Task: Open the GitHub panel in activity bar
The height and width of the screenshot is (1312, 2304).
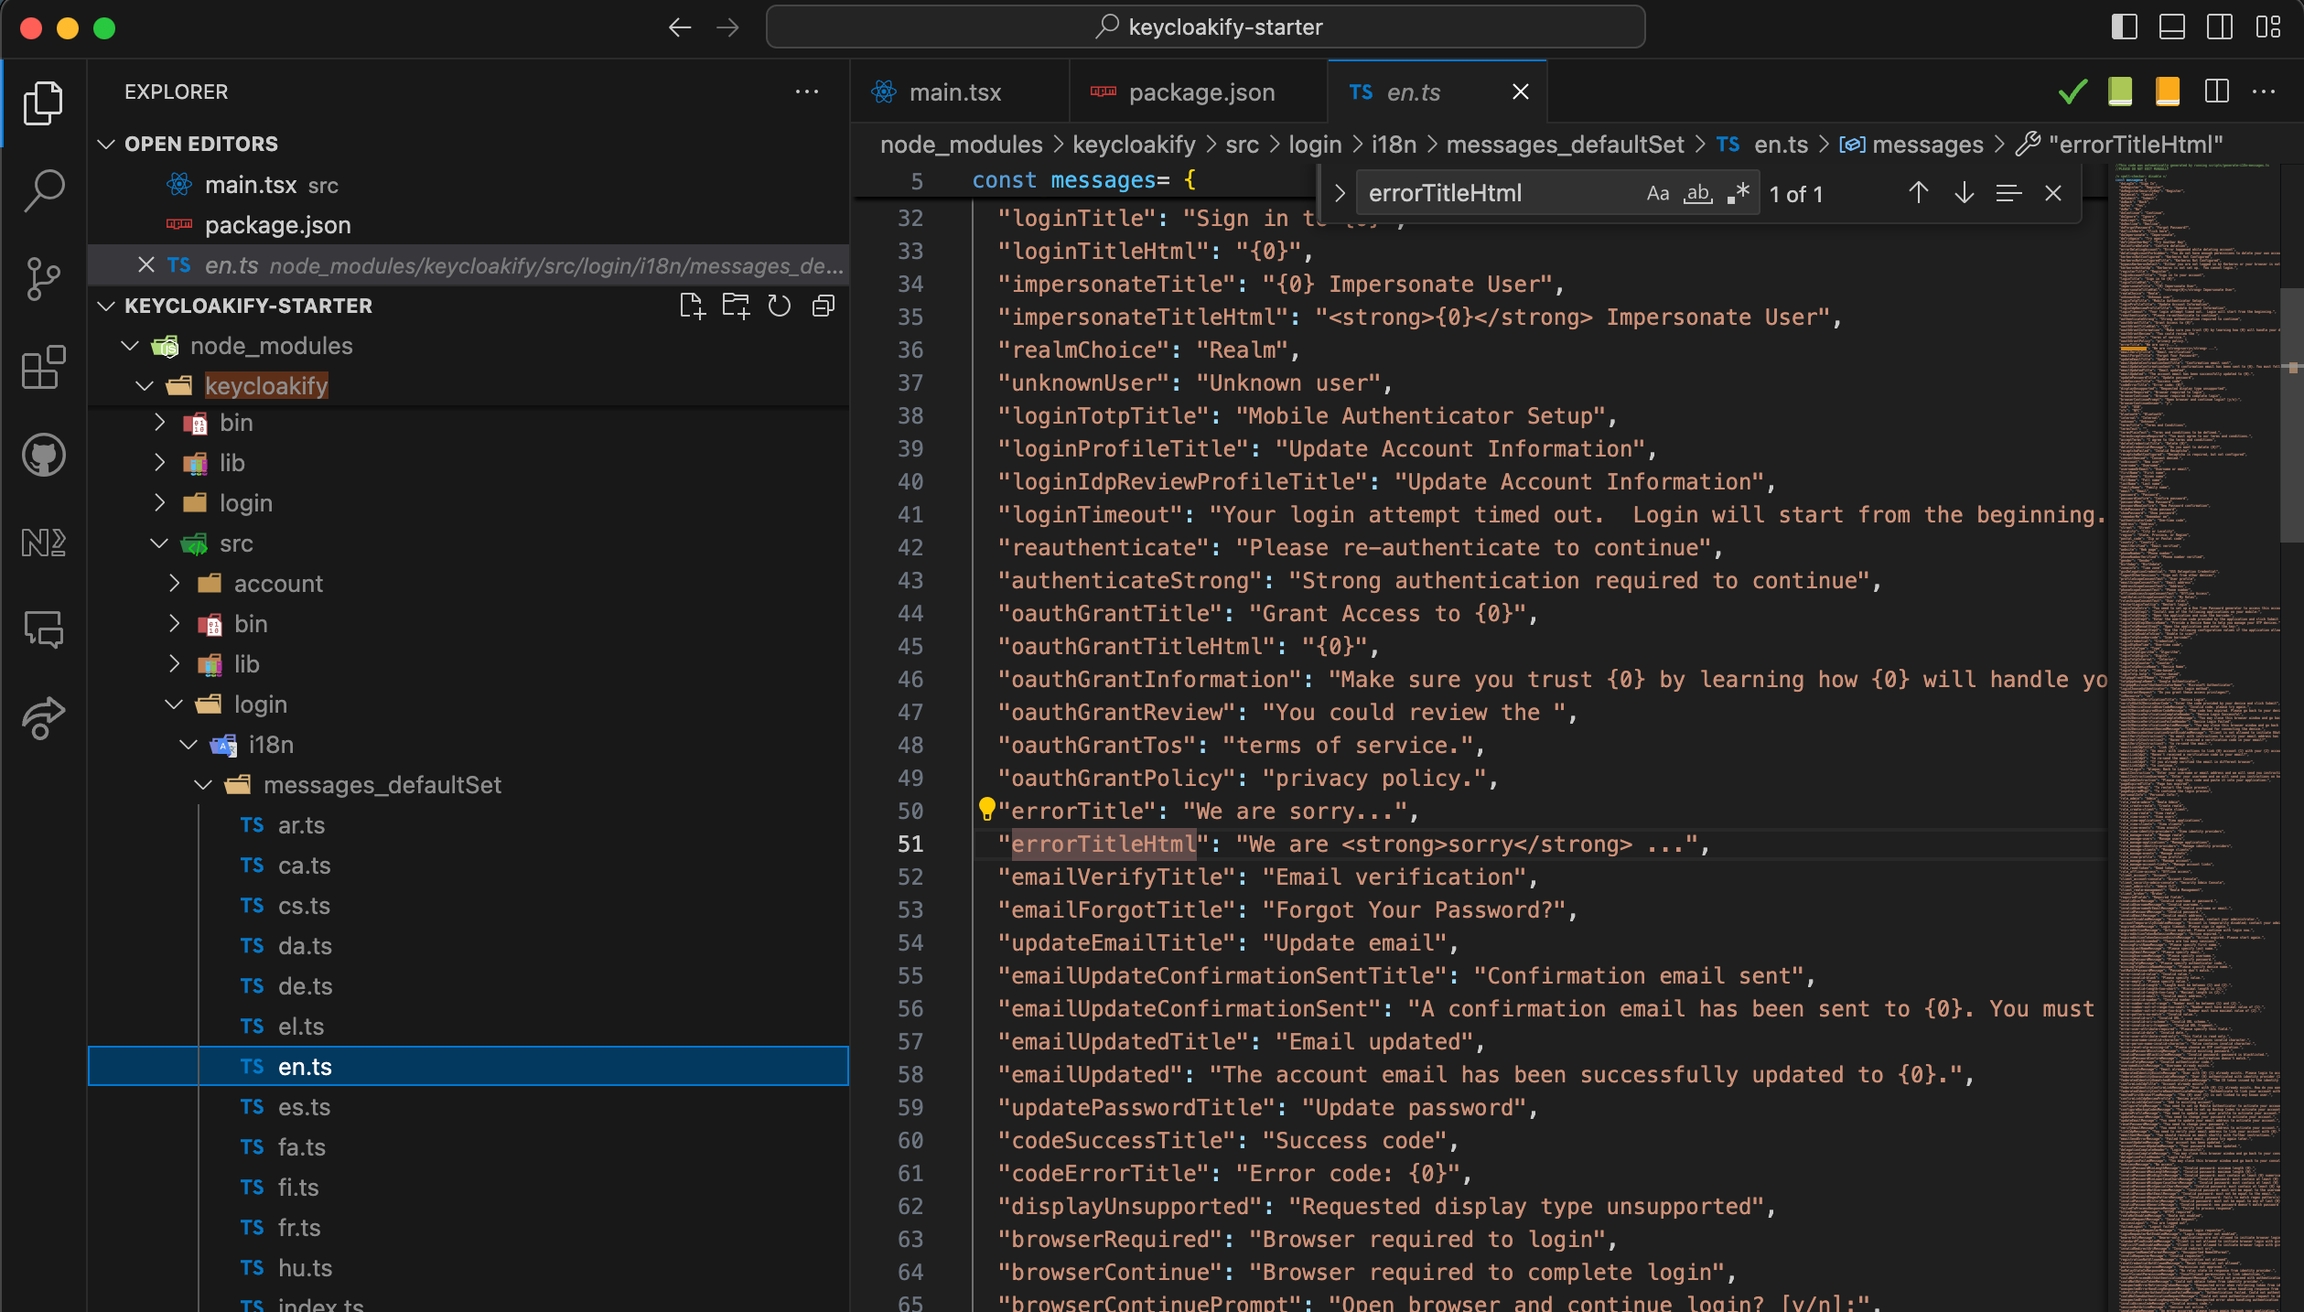Action: (43, 455)
